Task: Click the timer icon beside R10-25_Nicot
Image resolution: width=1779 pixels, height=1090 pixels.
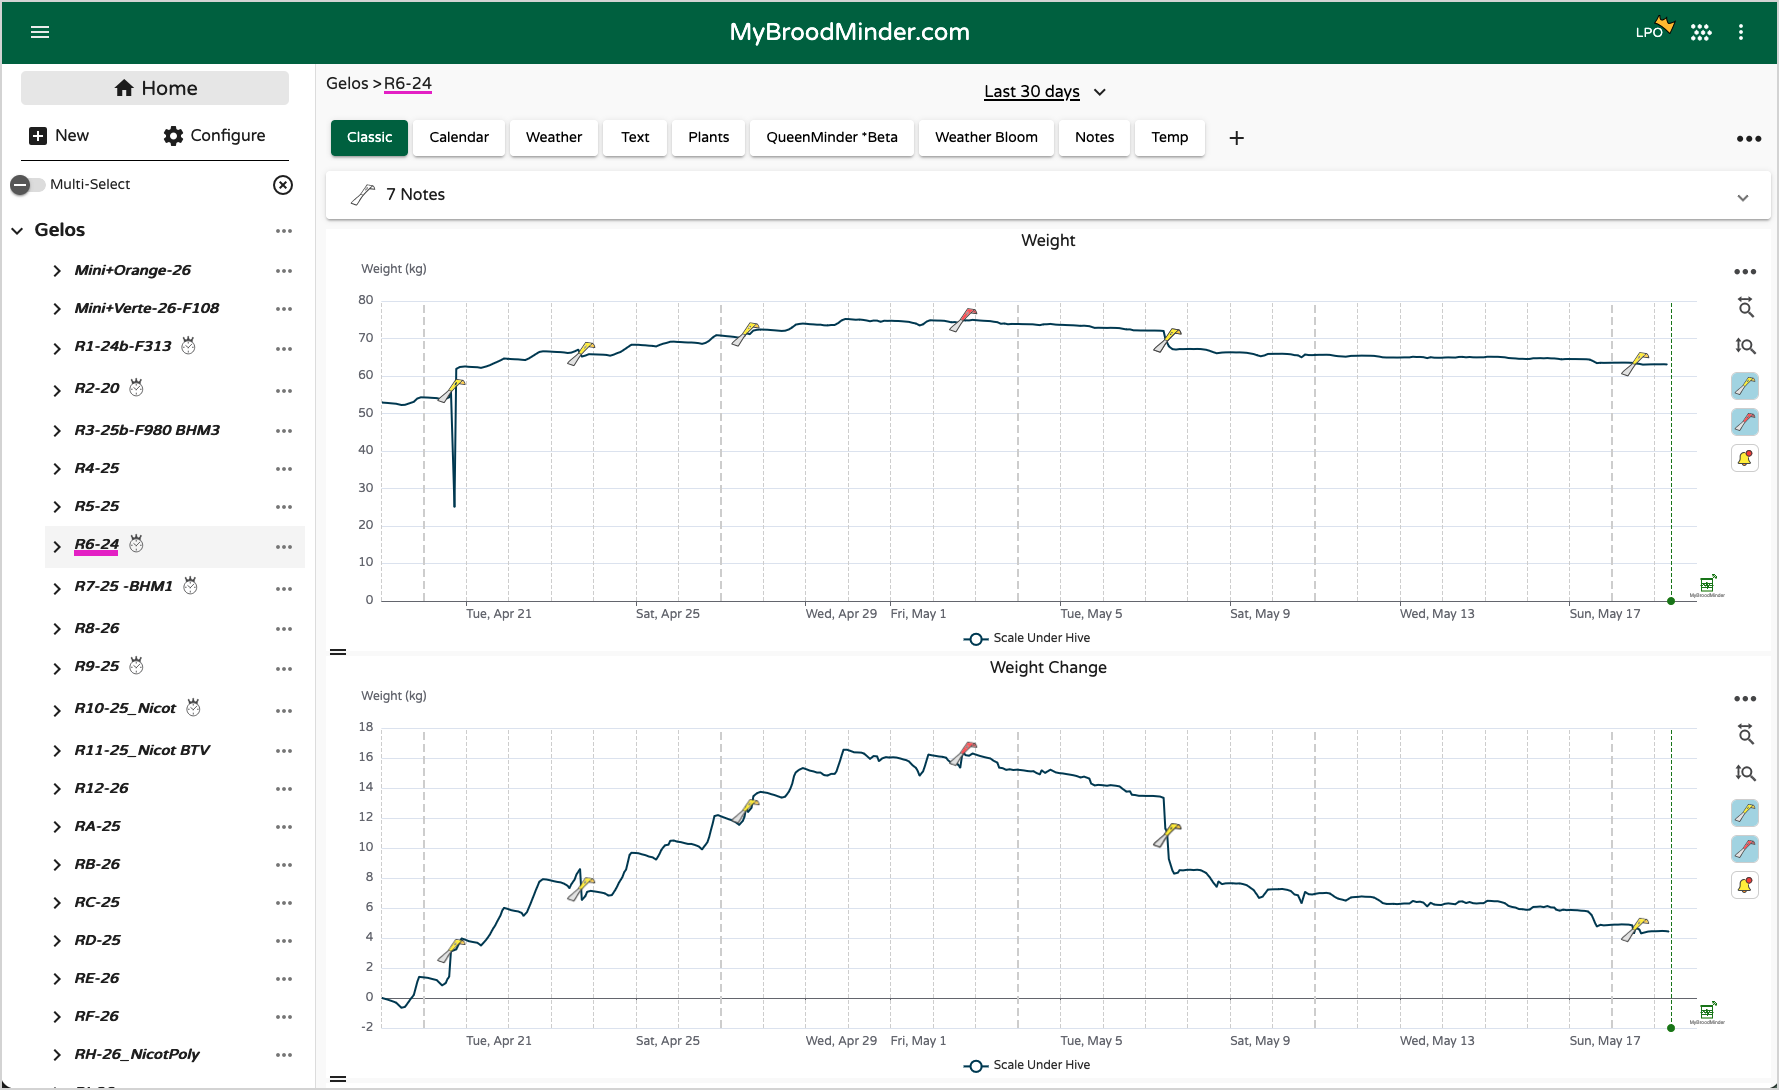Action: click(x=194, y=707)
